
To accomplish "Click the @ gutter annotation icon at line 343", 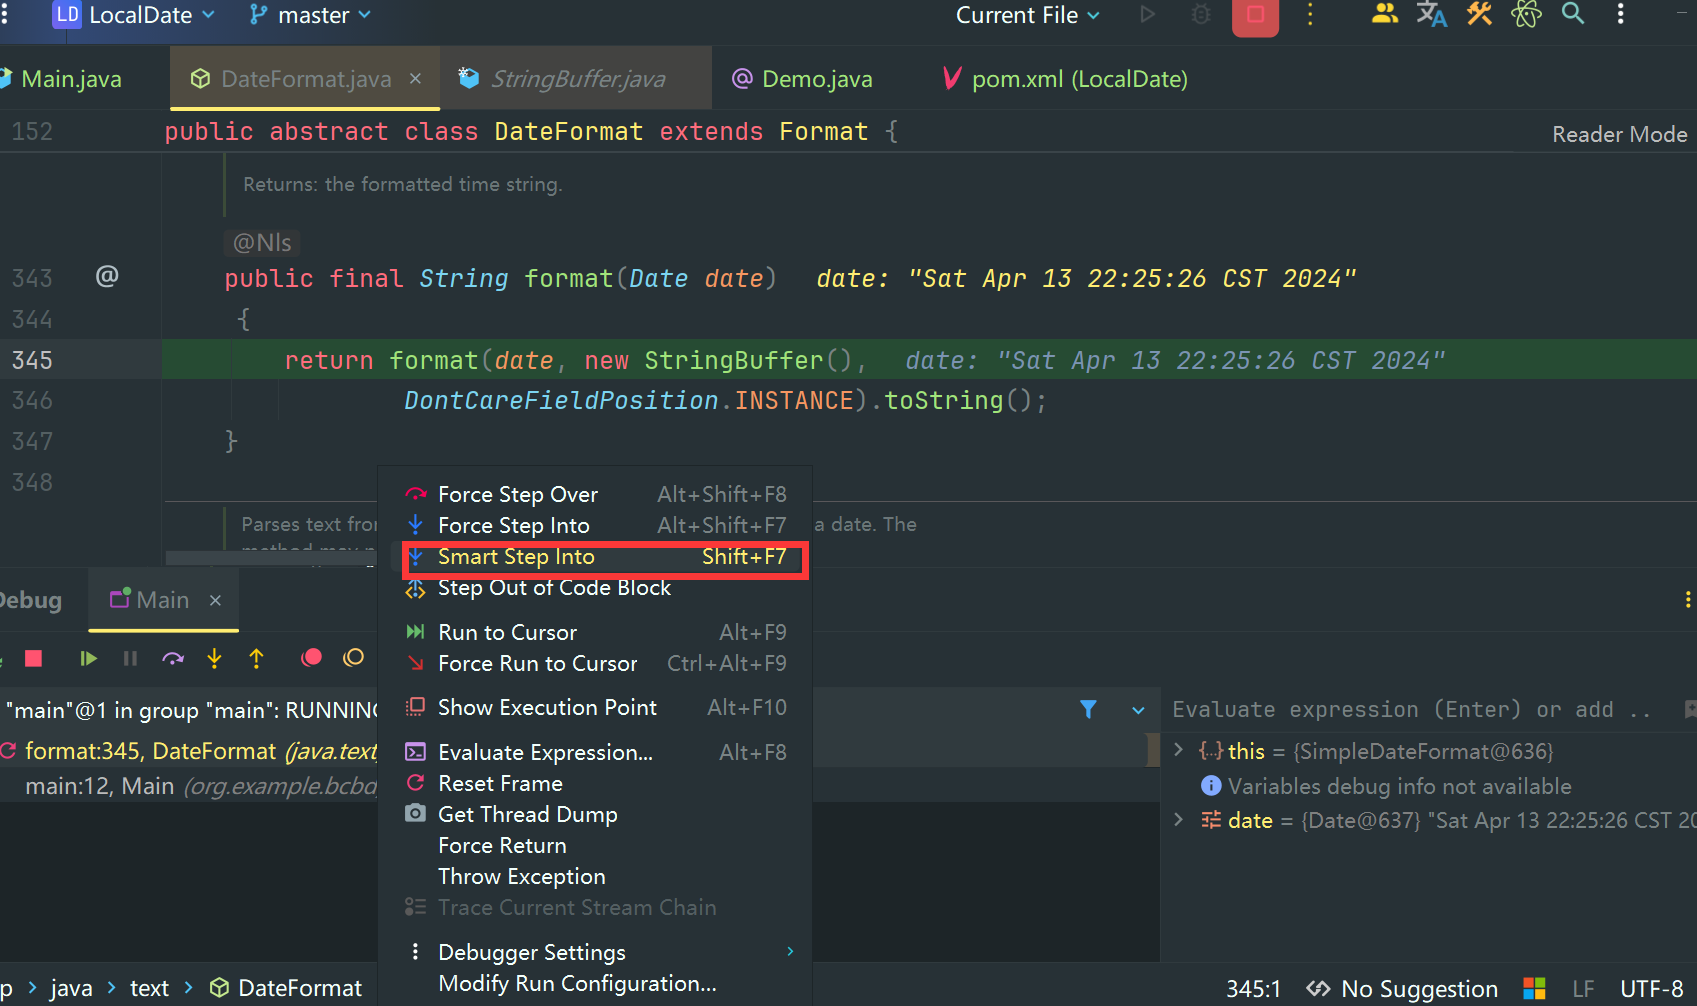I will [107, 276].
